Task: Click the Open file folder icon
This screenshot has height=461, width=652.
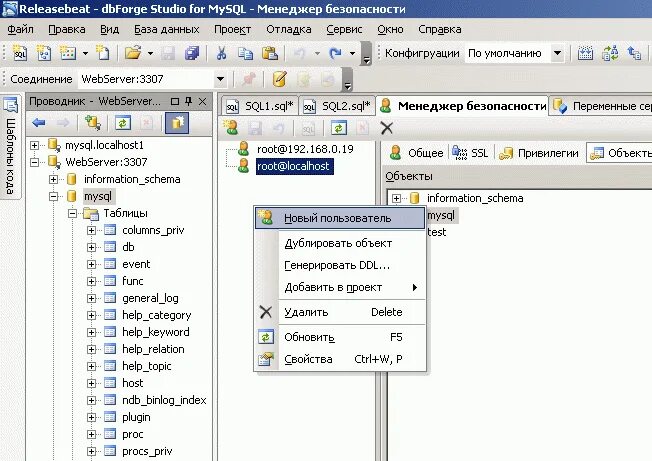Action: click(x=133, y=53)
